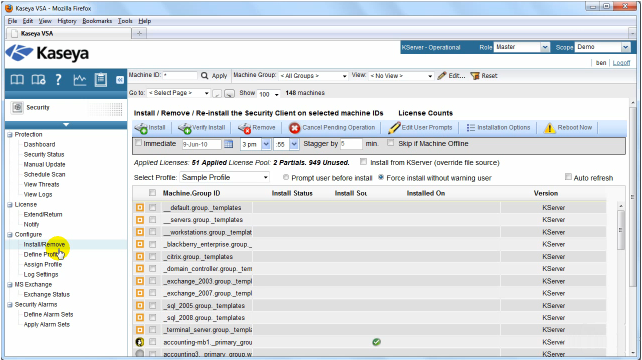Open Define Alarm Sets in the tree

(48, 315)
